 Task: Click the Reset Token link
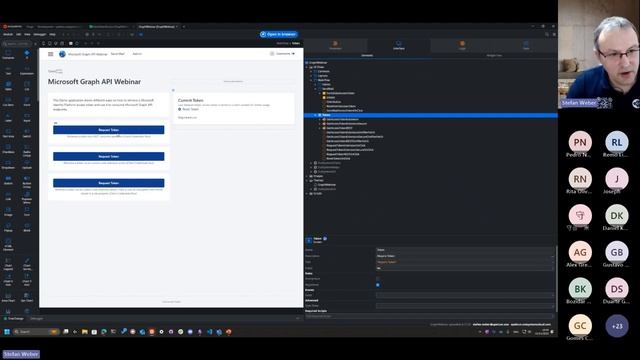click(190, 109)
